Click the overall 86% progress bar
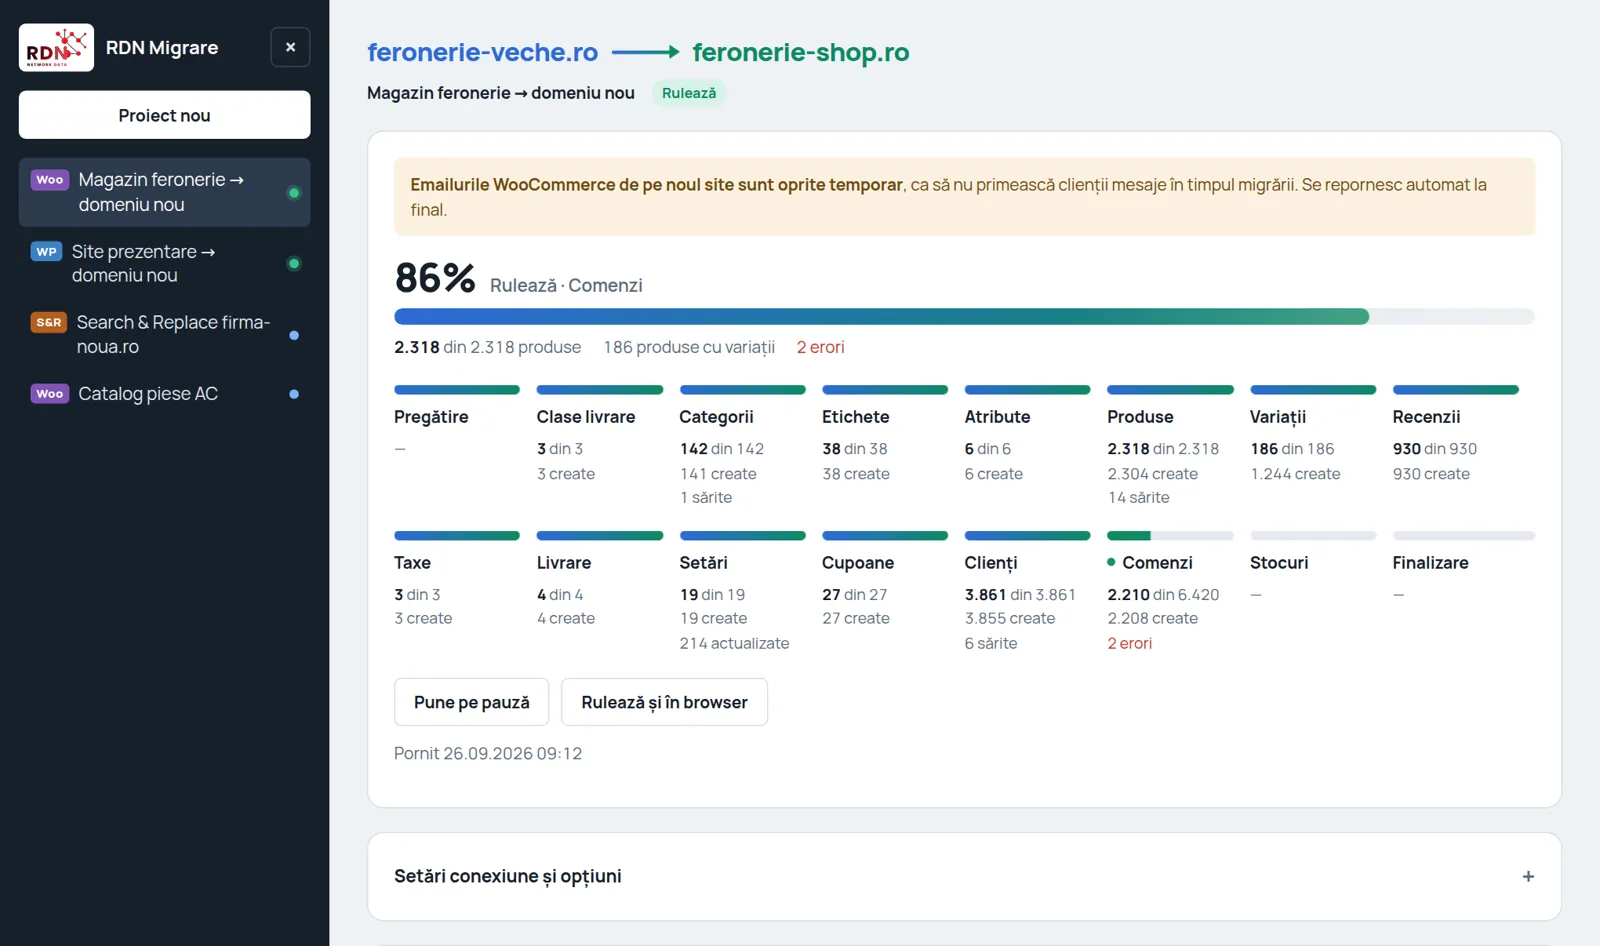 coord(964,317)
